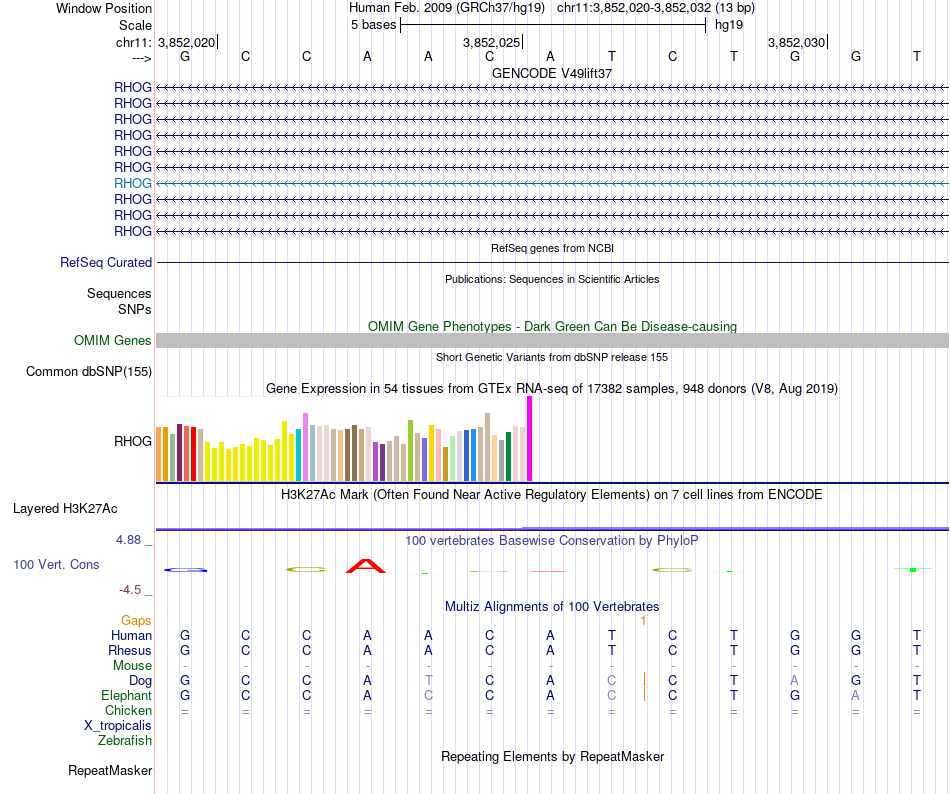The width and height of the screenshot is (950, 794).
Task: Click the hg19 text beside the scale bar
Action: click(x=728, y=25)
